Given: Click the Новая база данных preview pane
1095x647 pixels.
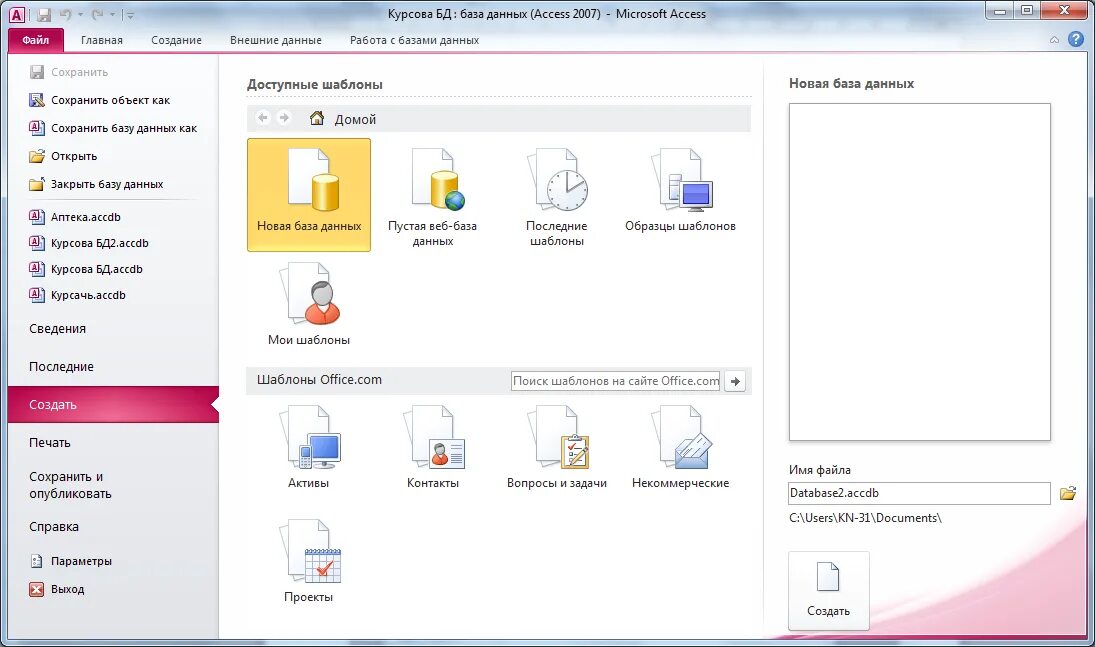Looking at the screenshot, I should [x=920, y=272].
